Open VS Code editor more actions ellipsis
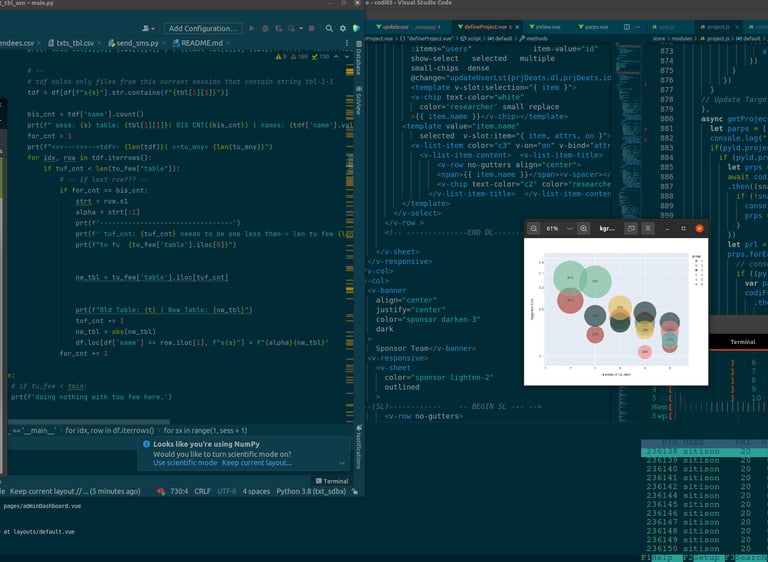 point(637,27)
